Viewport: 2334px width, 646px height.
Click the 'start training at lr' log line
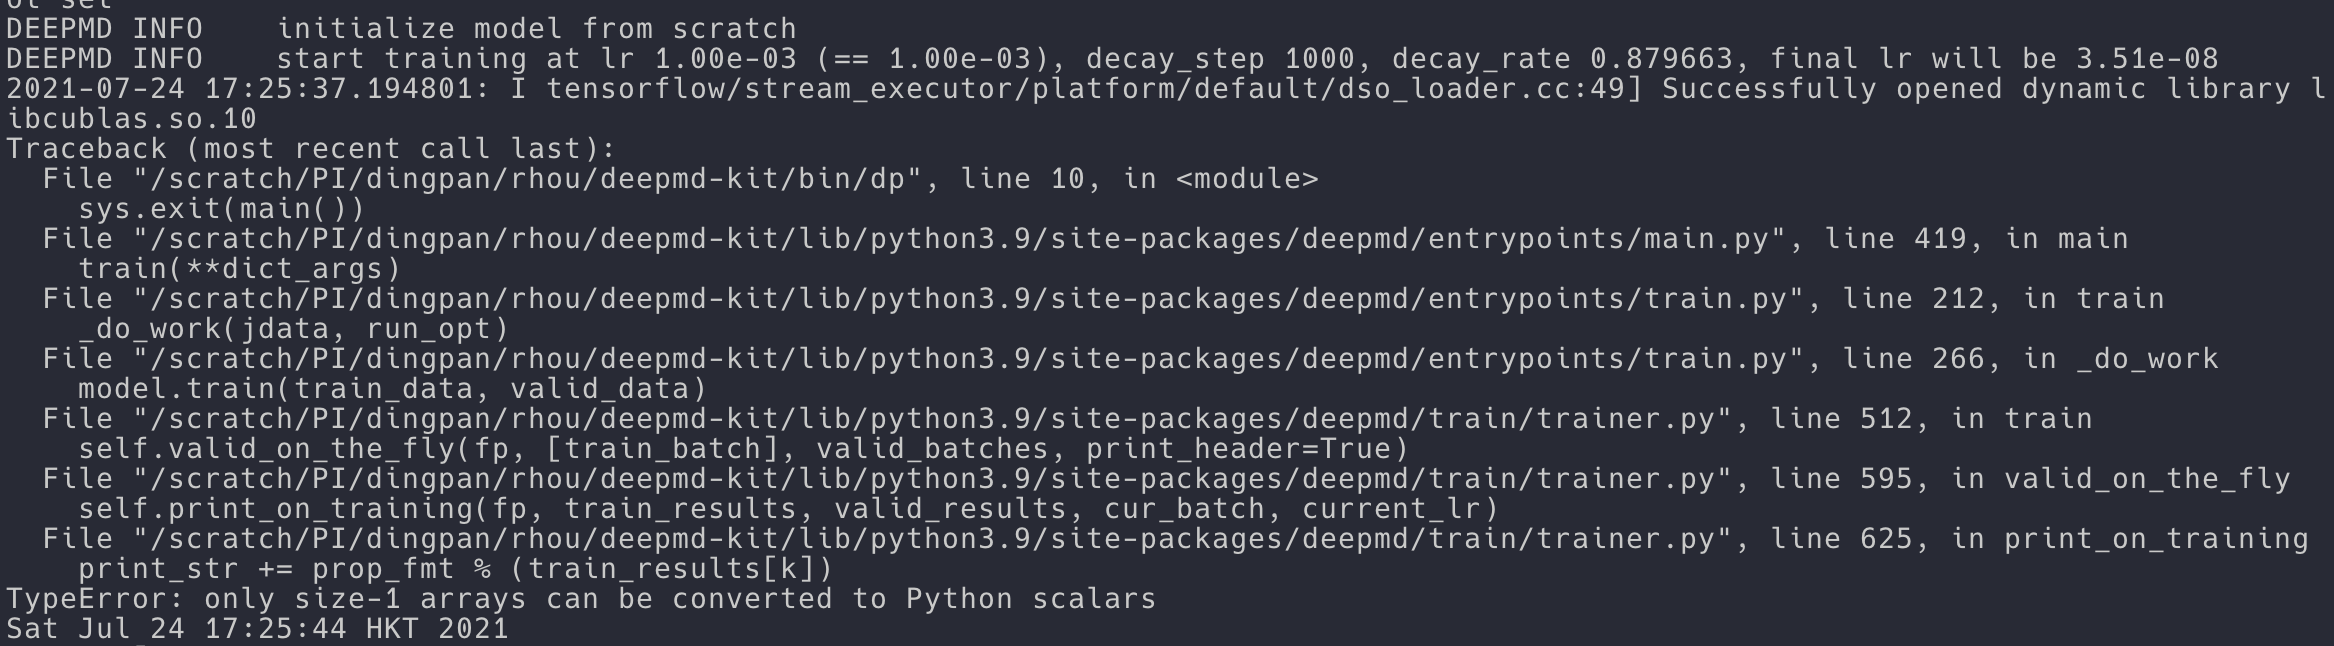1112,59
